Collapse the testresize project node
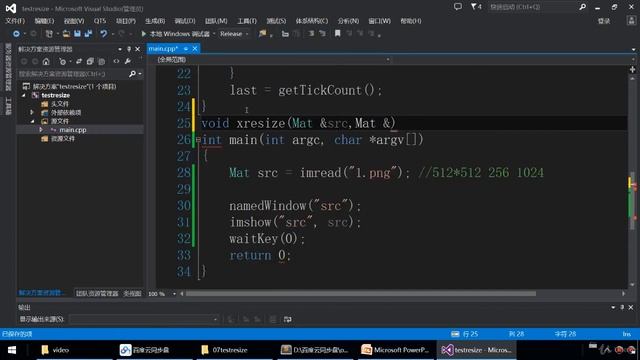The height and width of the screenshot is (360, 640). (x=24, y=95)
